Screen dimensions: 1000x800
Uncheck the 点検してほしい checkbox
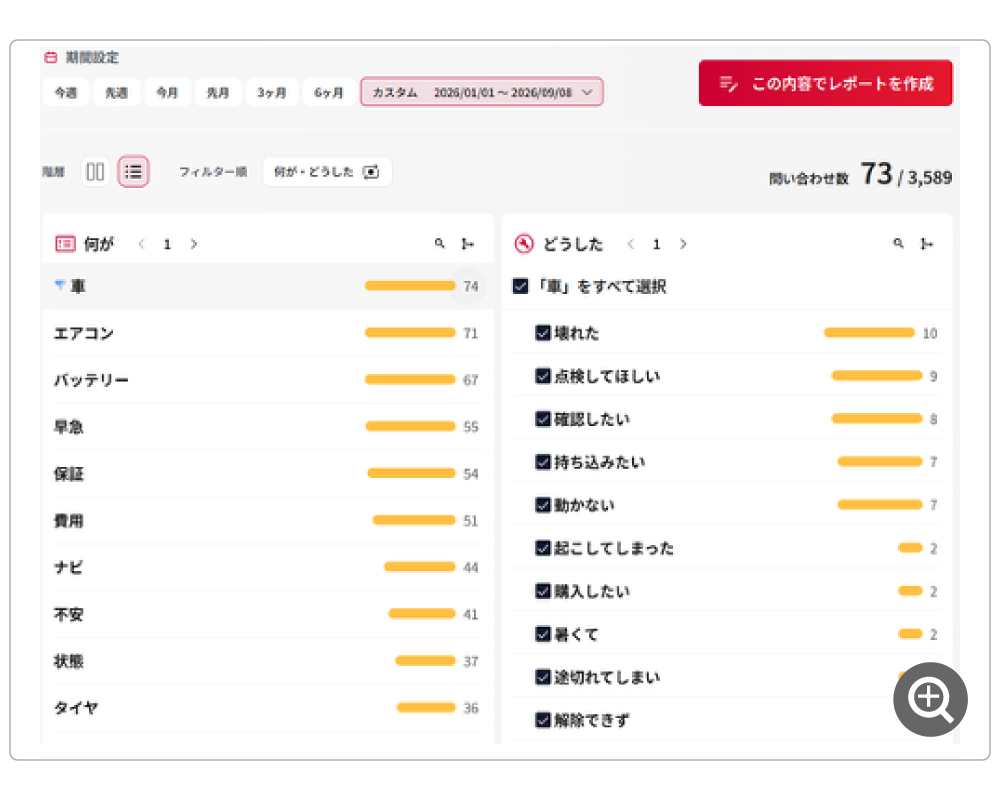(x=543, y=376)
